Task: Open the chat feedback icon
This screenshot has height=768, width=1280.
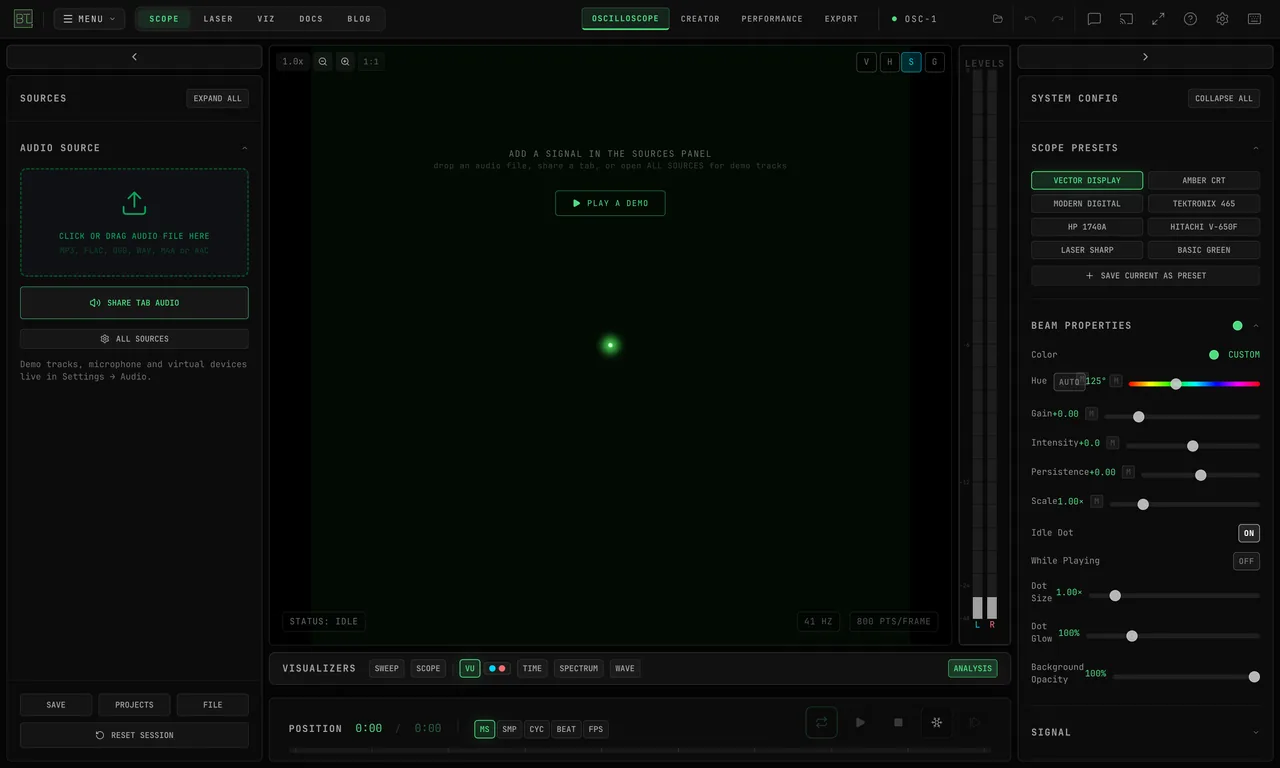Action: [1094, 19]
